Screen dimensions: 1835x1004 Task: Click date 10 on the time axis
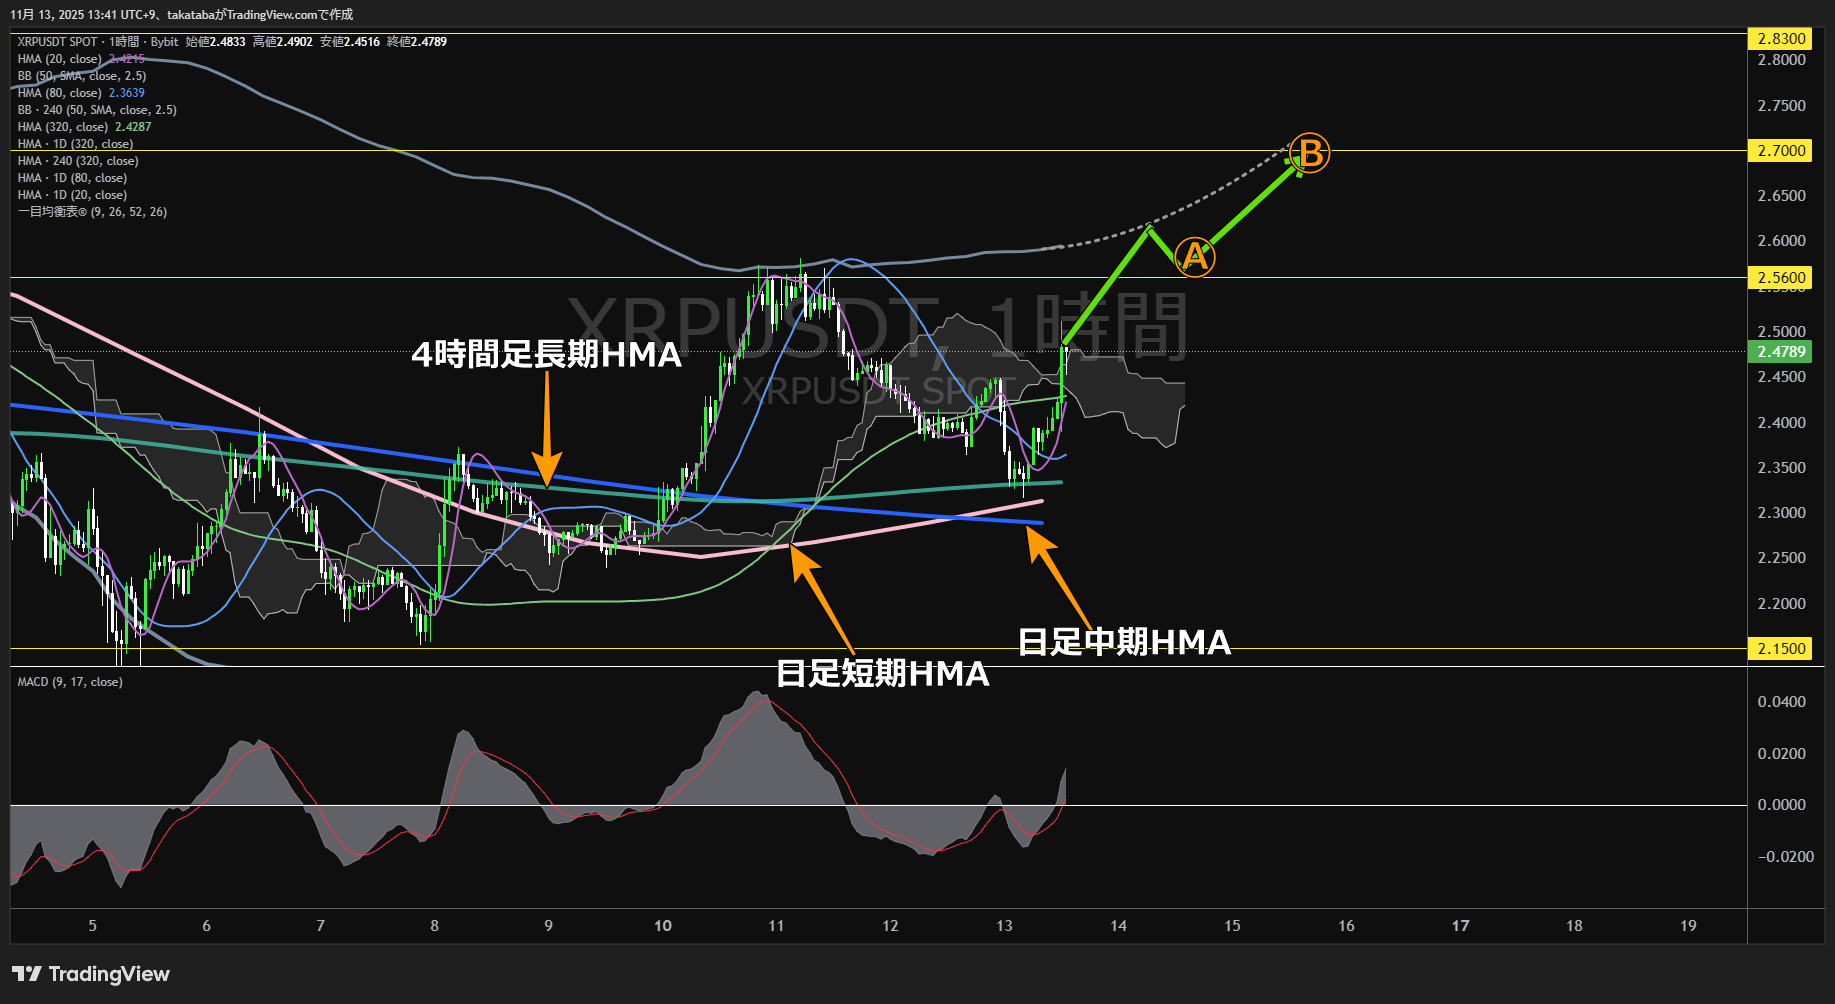point(663,926)
